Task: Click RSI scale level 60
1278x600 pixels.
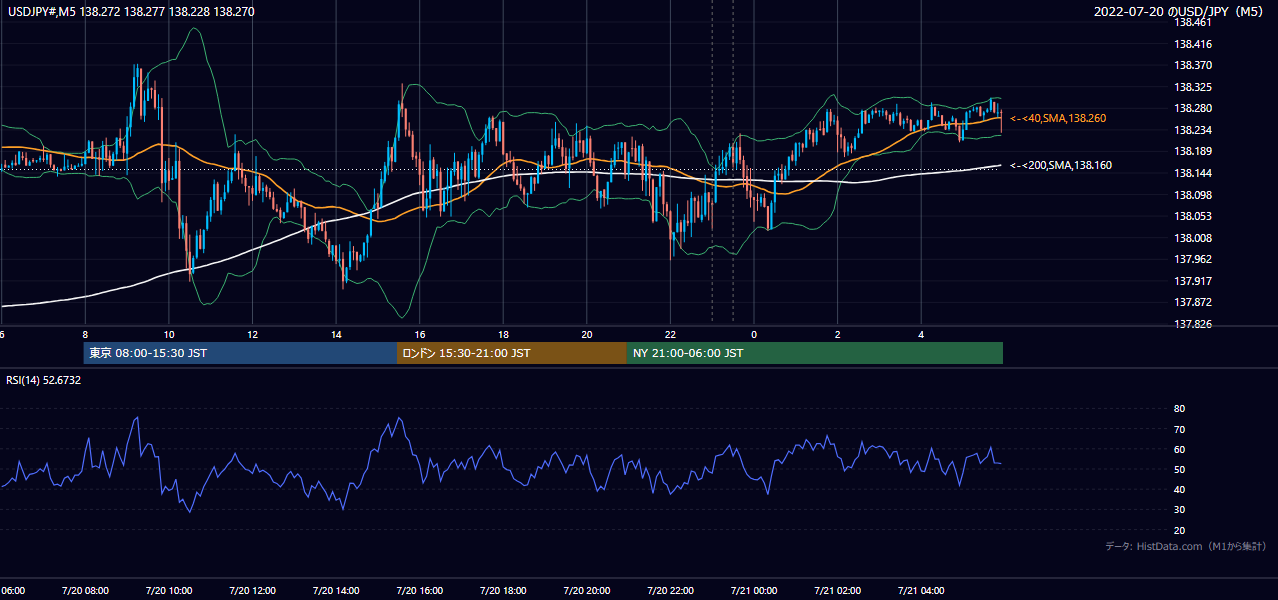Action: [x=1180, y=449]
